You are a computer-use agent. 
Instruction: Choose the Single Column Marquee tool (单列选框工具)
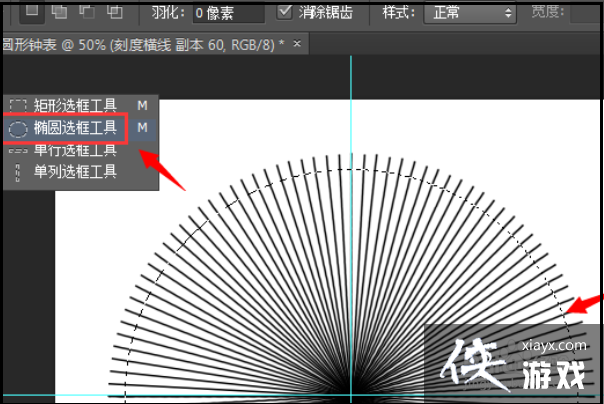(81, 172)
